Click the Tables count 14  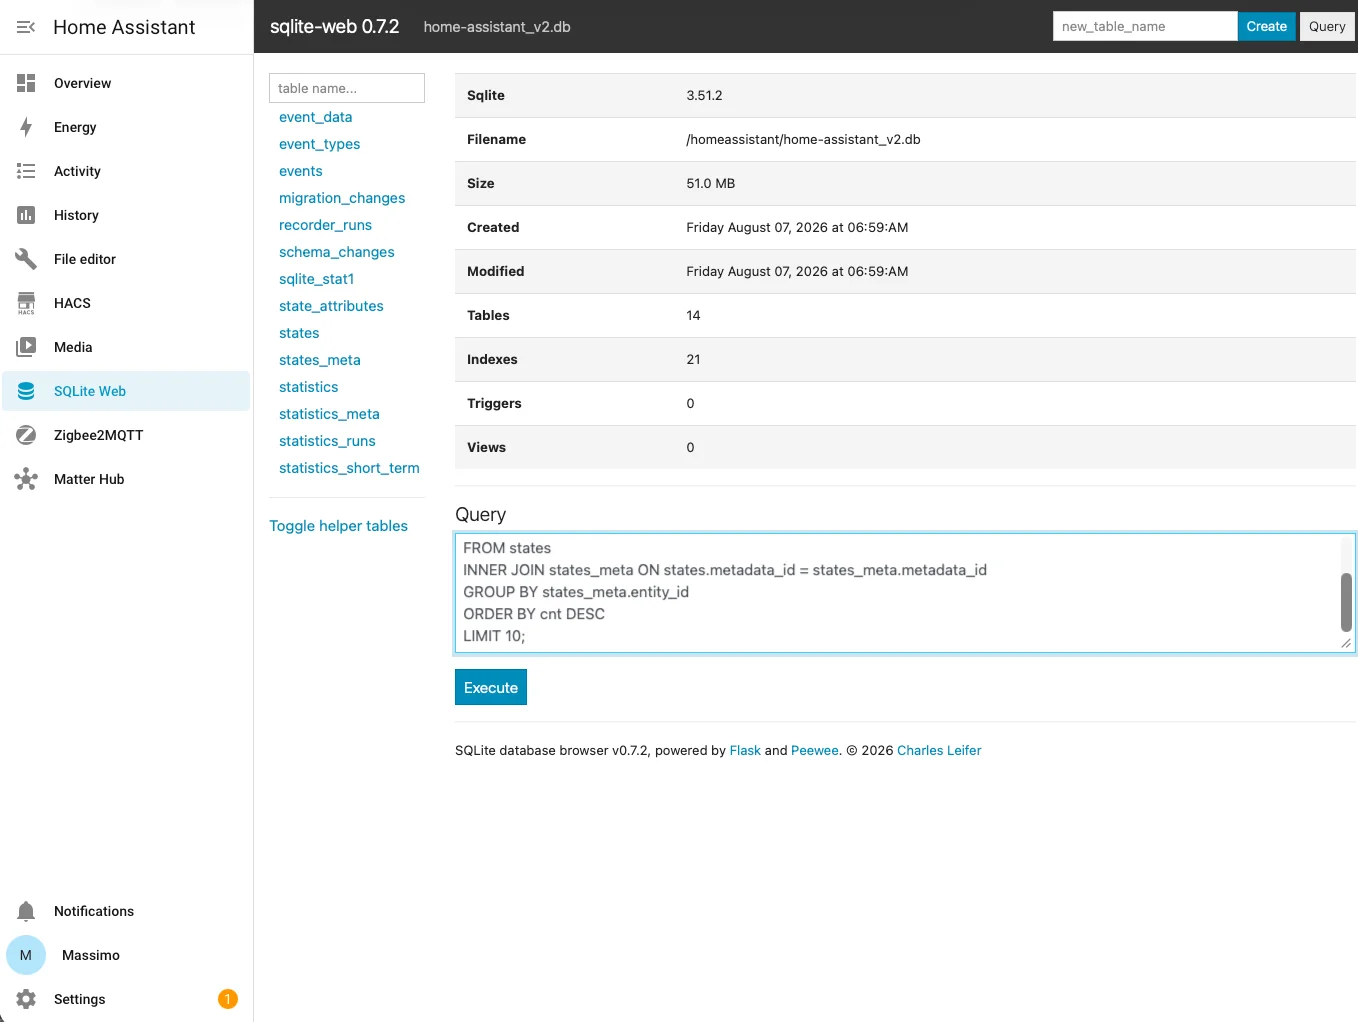(693, 315)
